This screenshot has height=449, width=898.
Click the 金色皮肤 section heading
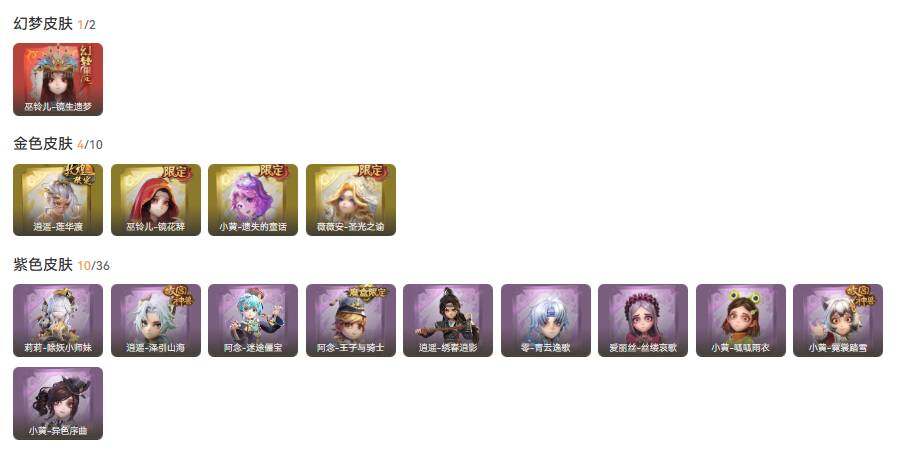43,144
